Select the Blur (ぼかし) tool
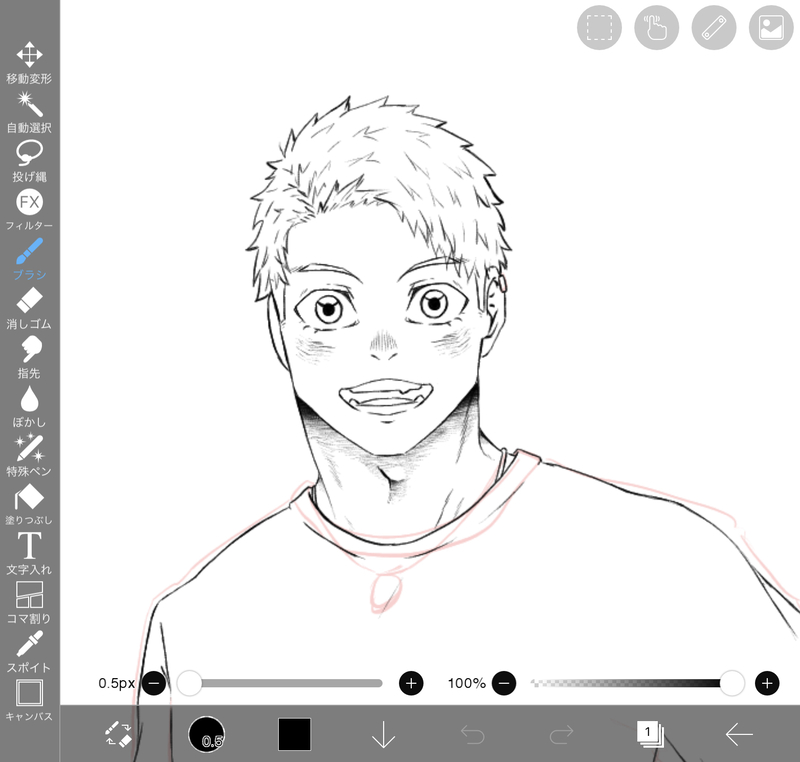800x762 pixels. click(x=29, y=407)
